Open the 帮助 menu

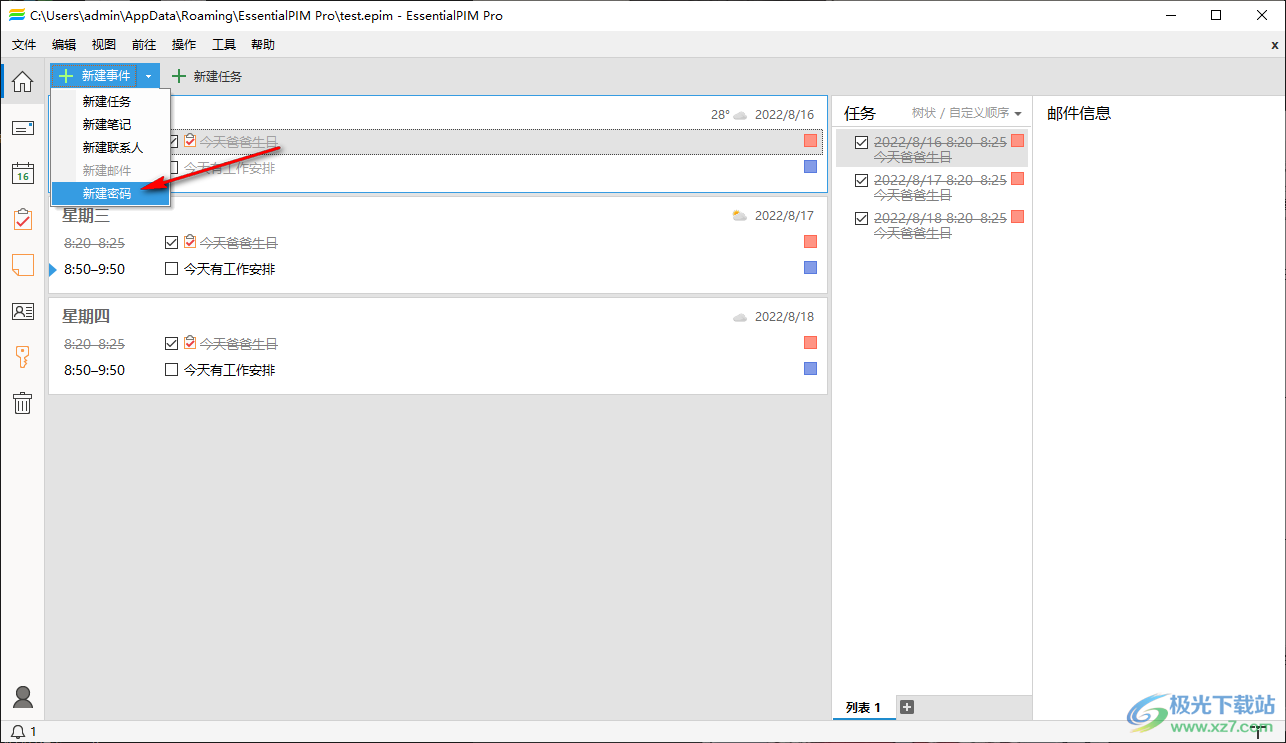pos(263,45)
